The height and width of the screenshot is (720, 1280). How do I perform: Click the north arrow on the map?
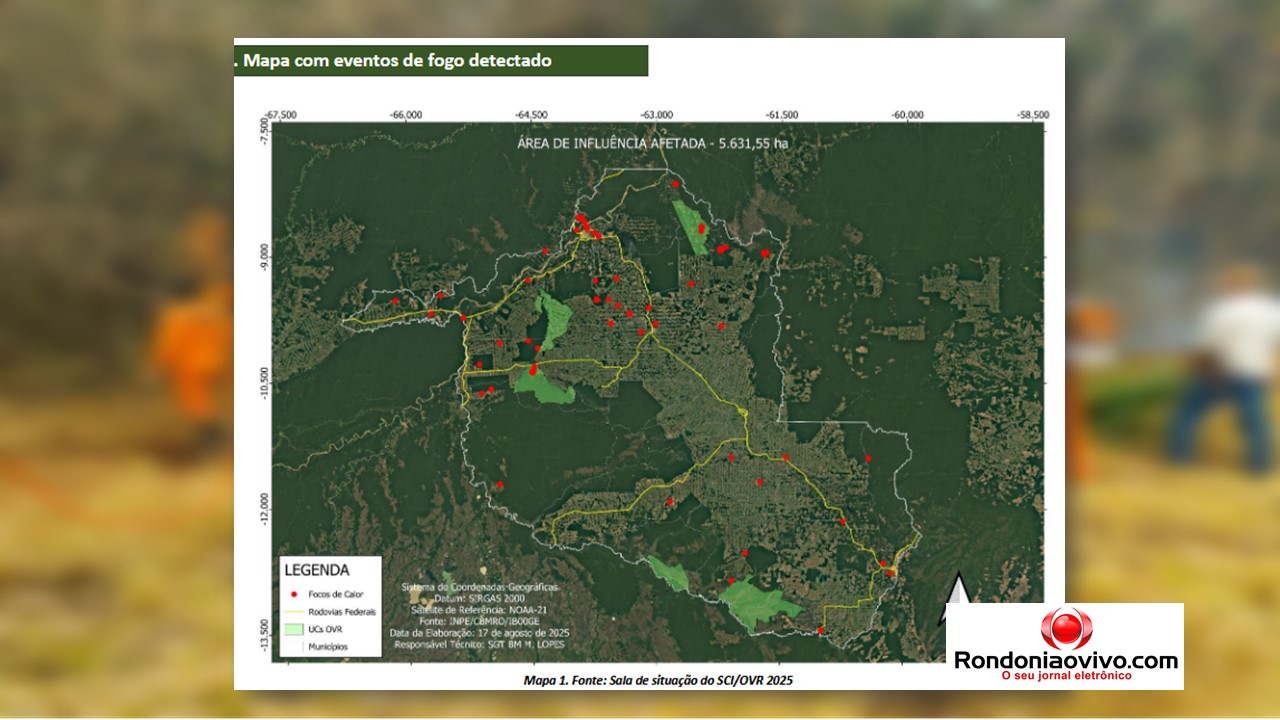click(x=958, y=588)
